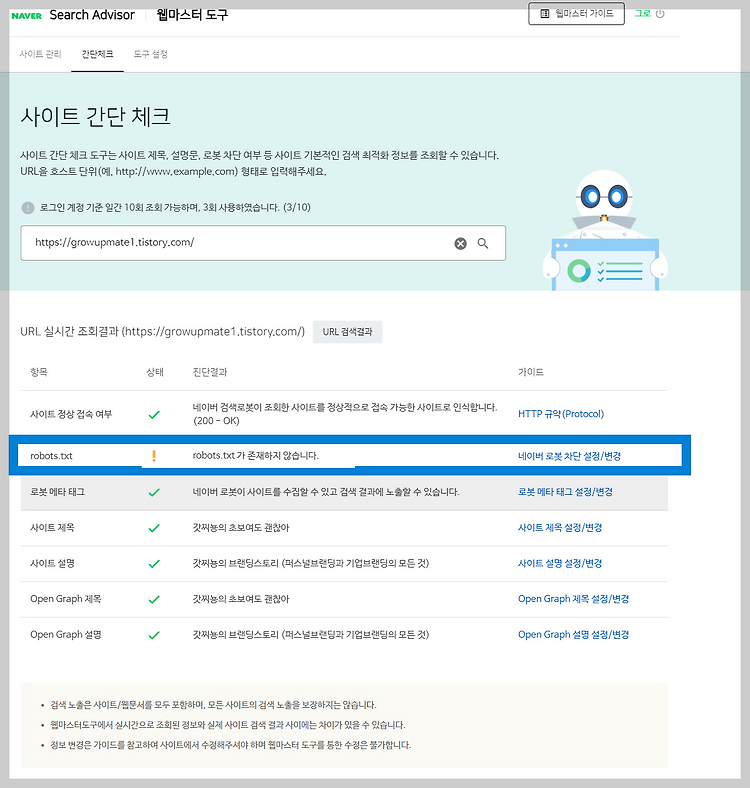Select the title result in Open Graph 제목 row
The height and width of the screenshot is (788, 750).
241,599
